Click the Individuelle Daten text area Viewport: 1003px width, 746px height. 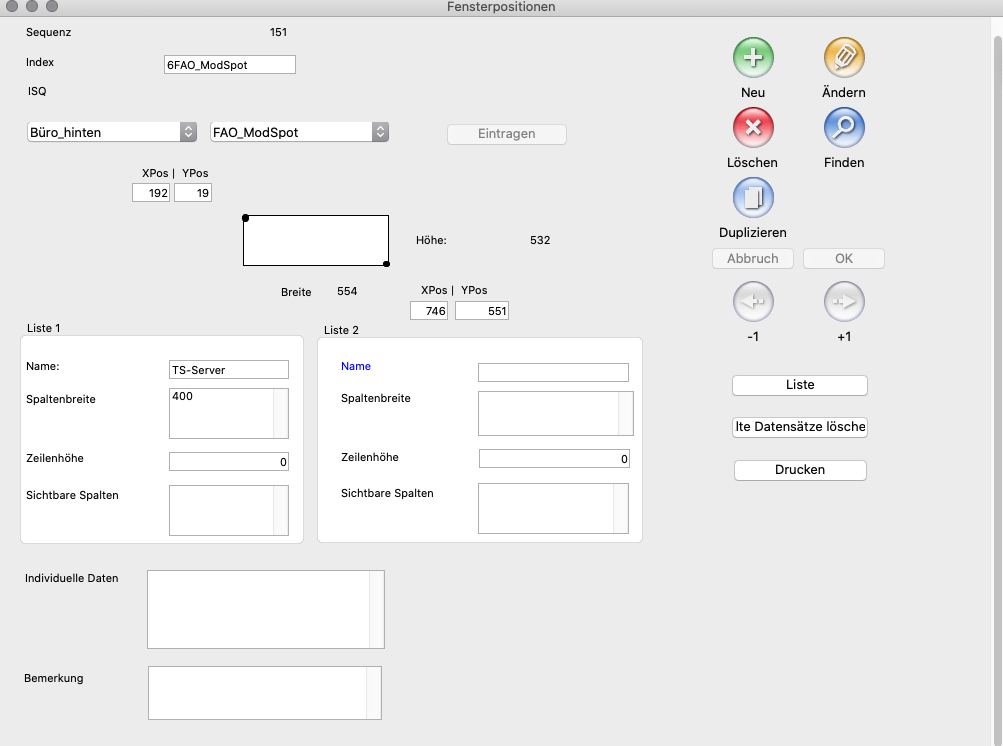click(x=259, y=609)
